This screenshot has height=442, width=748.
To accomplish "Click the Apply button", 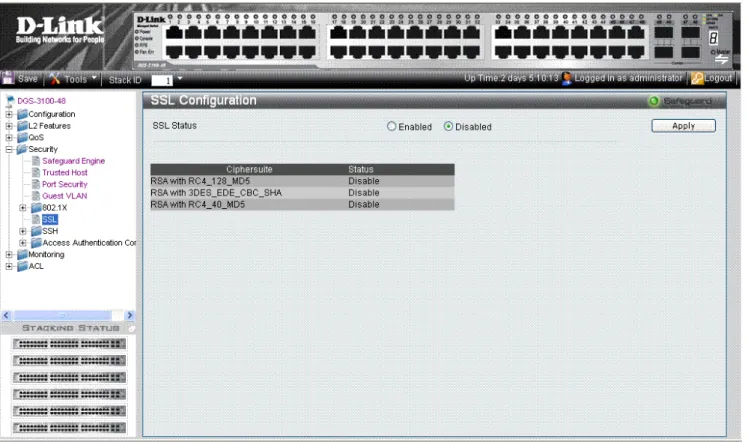I will tap(684, 126).
